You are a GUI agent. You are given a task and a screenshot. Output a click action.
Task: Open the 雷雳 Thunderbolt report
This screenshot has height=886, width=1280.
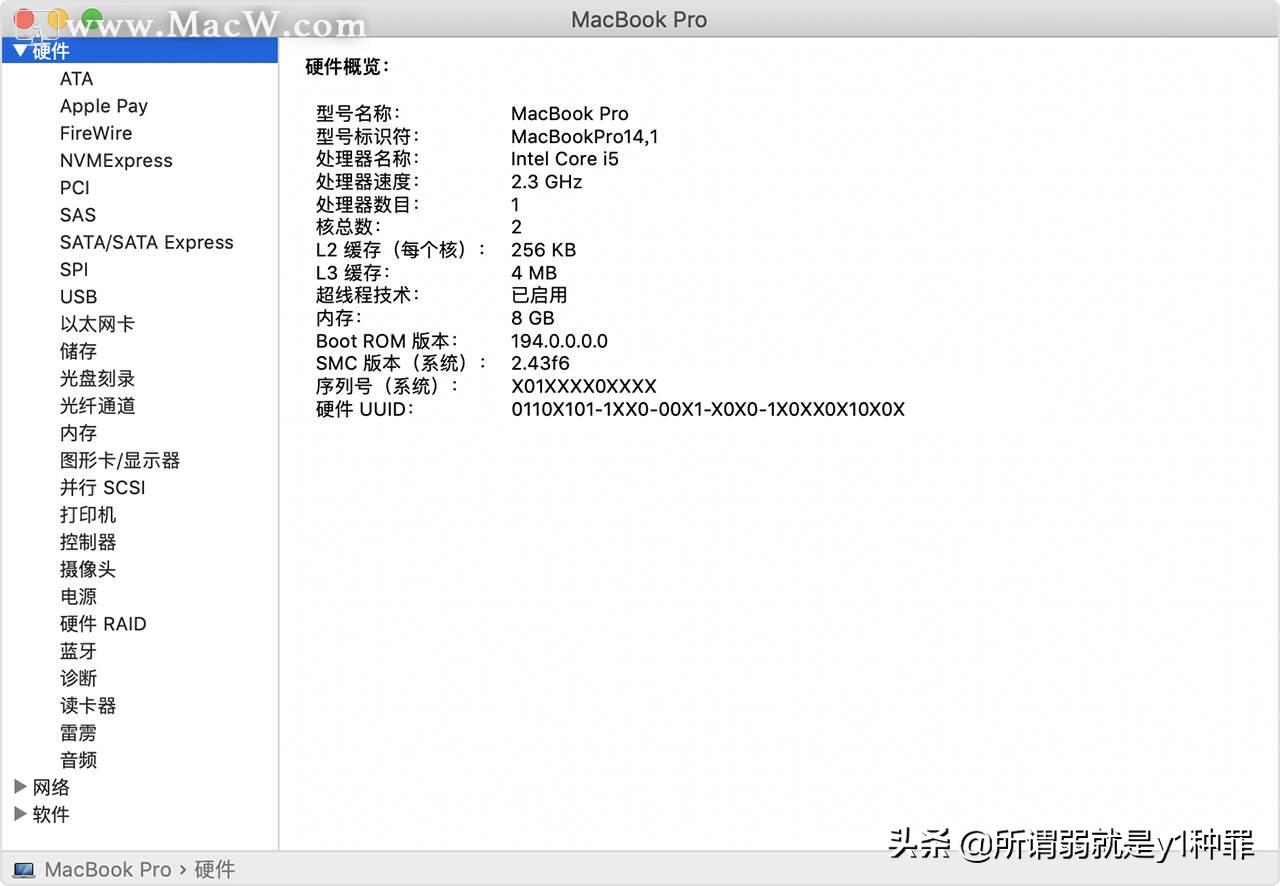[x=78, y=732]
